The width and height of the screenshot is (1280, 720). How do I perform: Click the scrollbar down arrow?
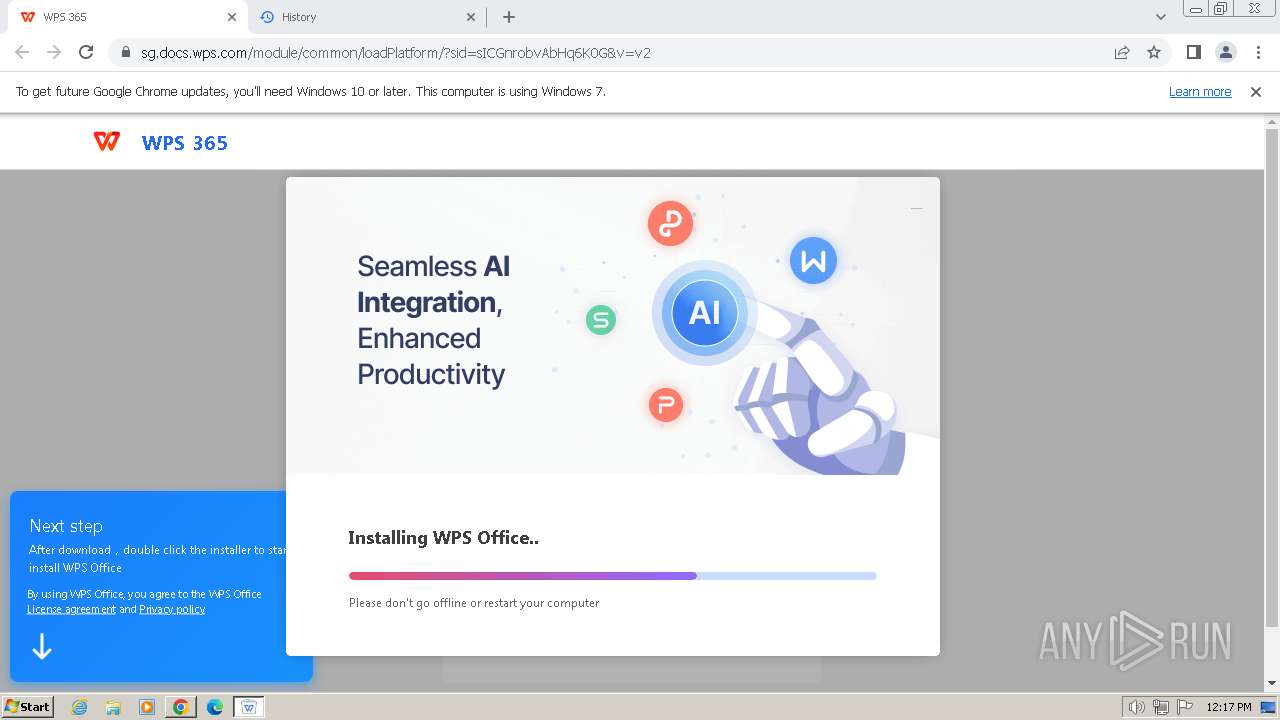coord(1272,683)
